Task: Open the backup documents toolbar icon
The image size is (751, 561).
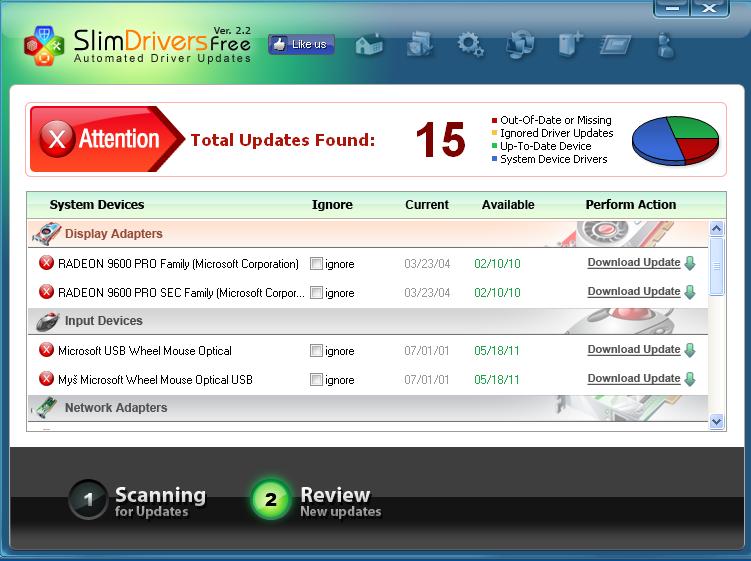Action: point(420,45)
